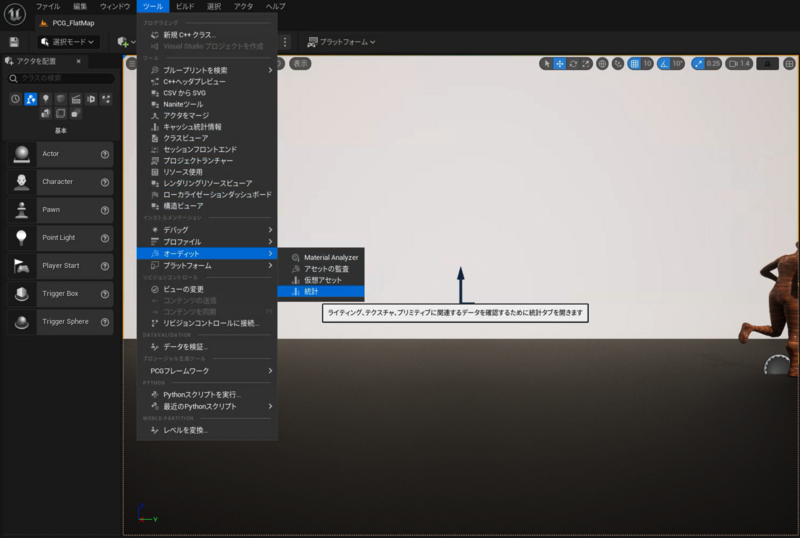Activate the Translate gizmo tool

pos(560,64)
